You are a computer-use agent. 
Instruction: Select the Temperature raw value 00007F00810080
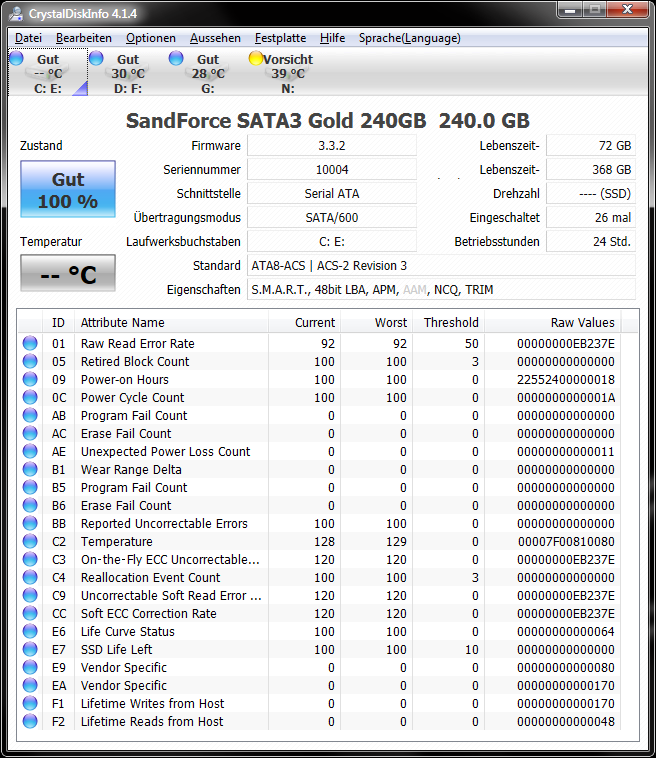[566, 541]
